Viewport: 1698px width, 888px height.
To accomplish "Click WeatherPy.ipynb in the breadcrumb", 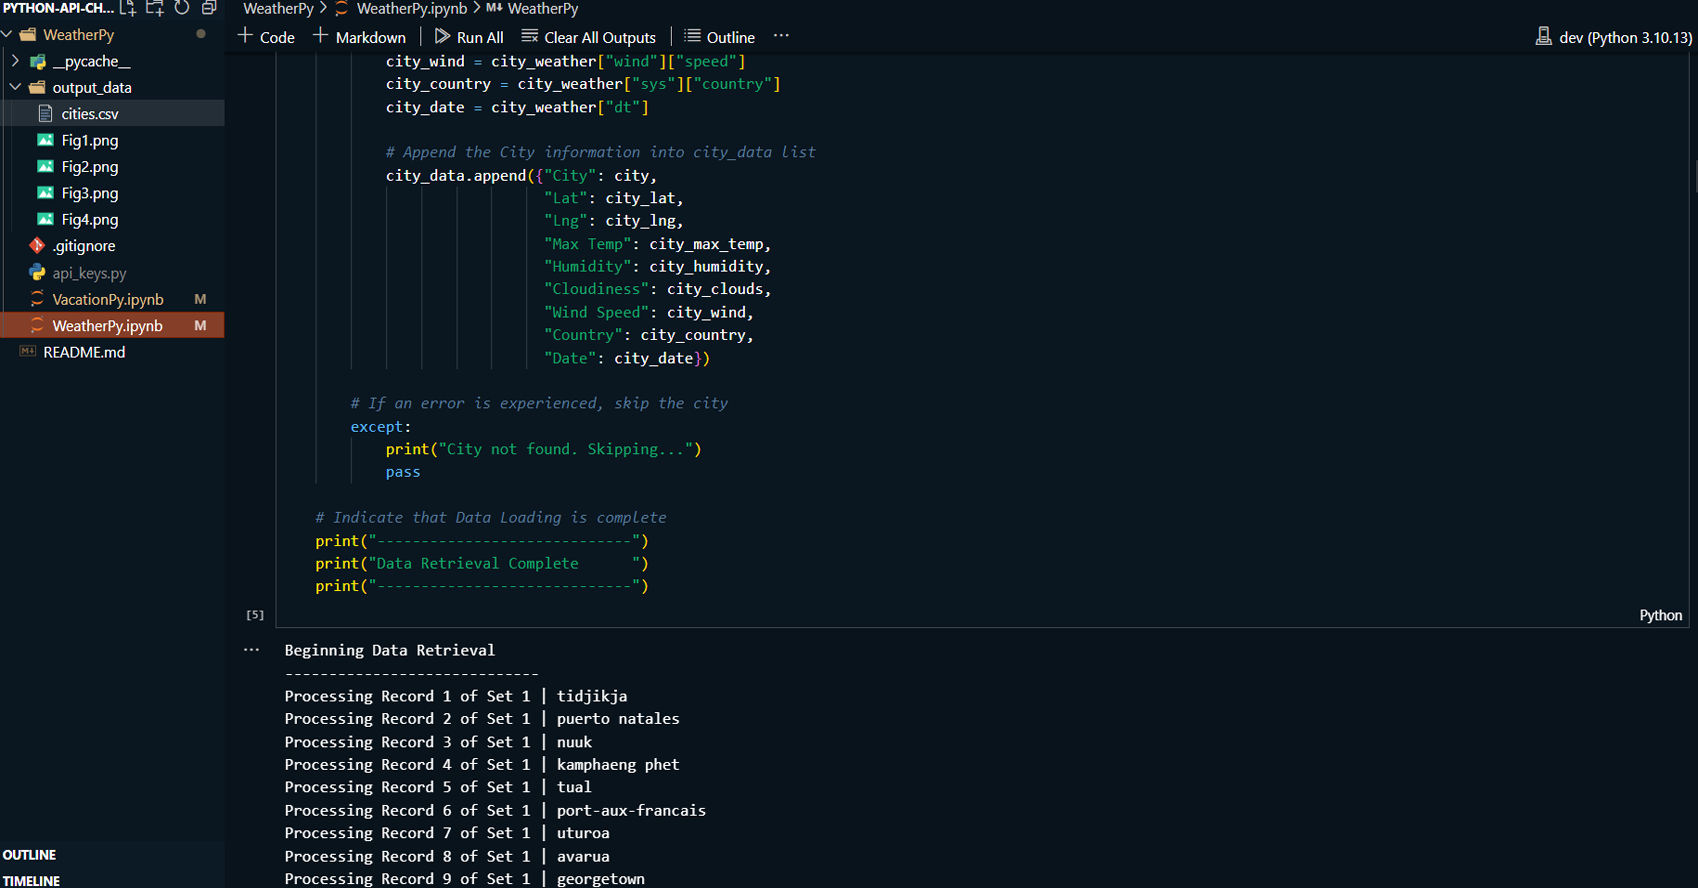I will tap(411, 9).
